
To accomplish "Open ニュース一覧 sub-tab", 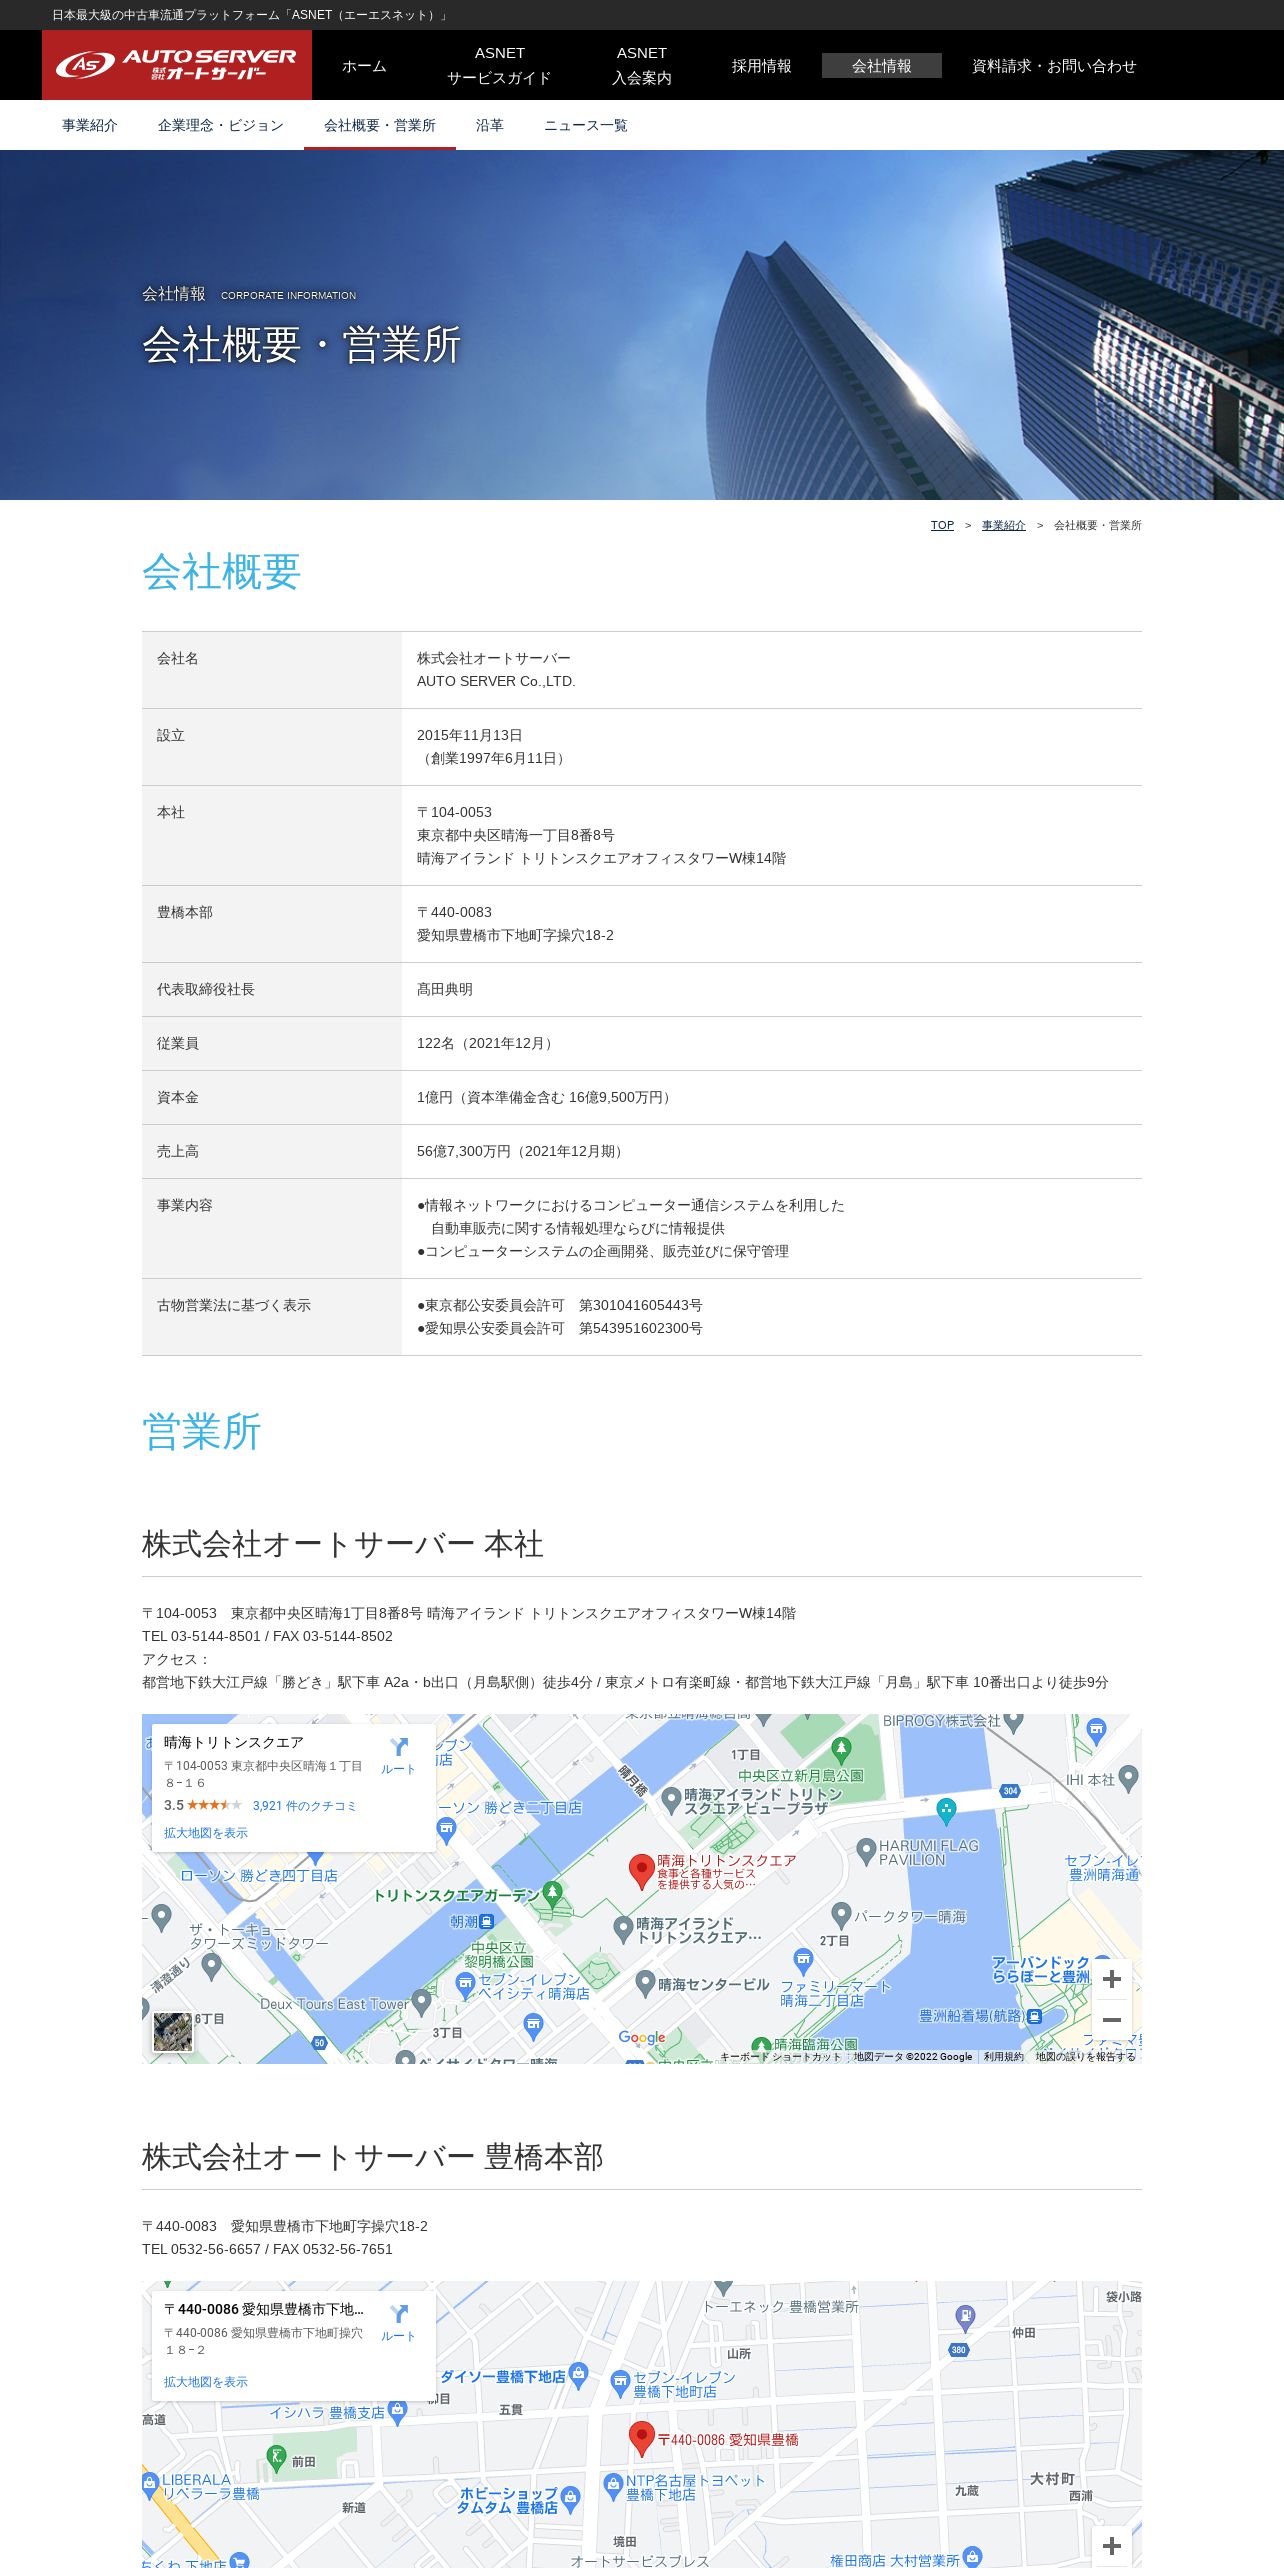I will click(586, 125).
